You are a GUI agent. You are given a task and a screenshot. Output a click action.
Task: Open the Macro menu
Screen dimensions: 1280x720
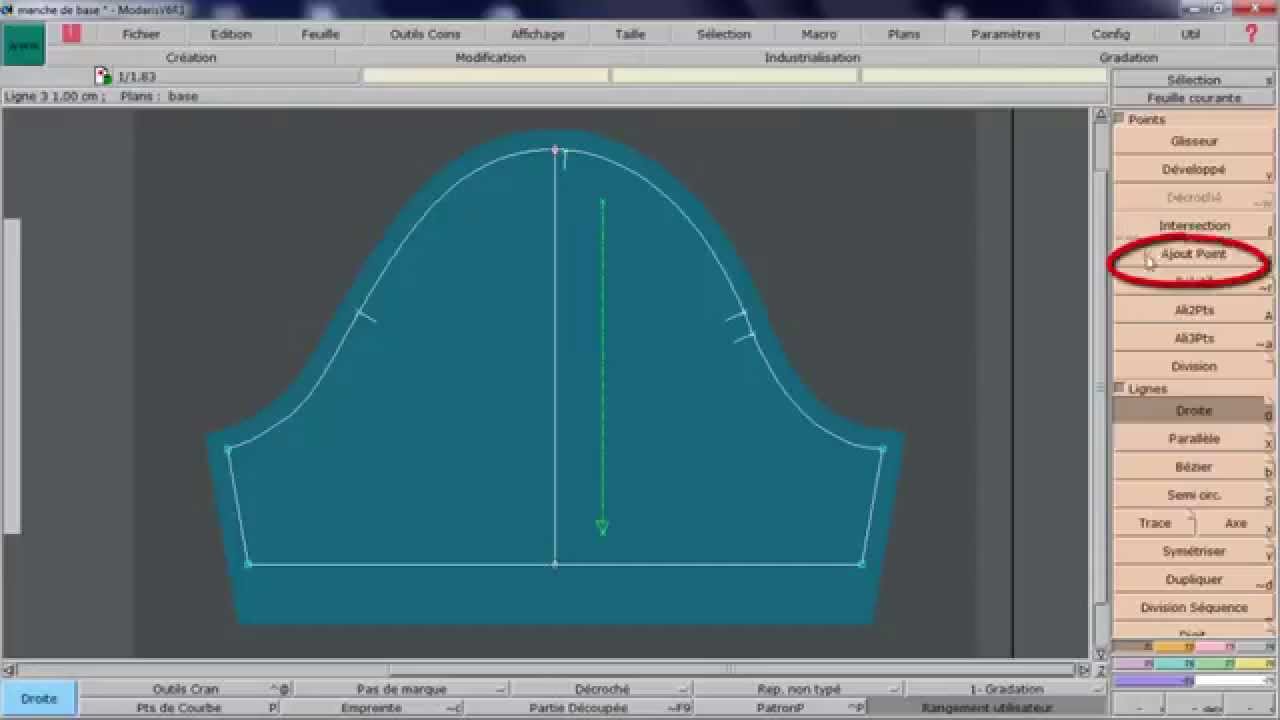(x=819, y=34)
